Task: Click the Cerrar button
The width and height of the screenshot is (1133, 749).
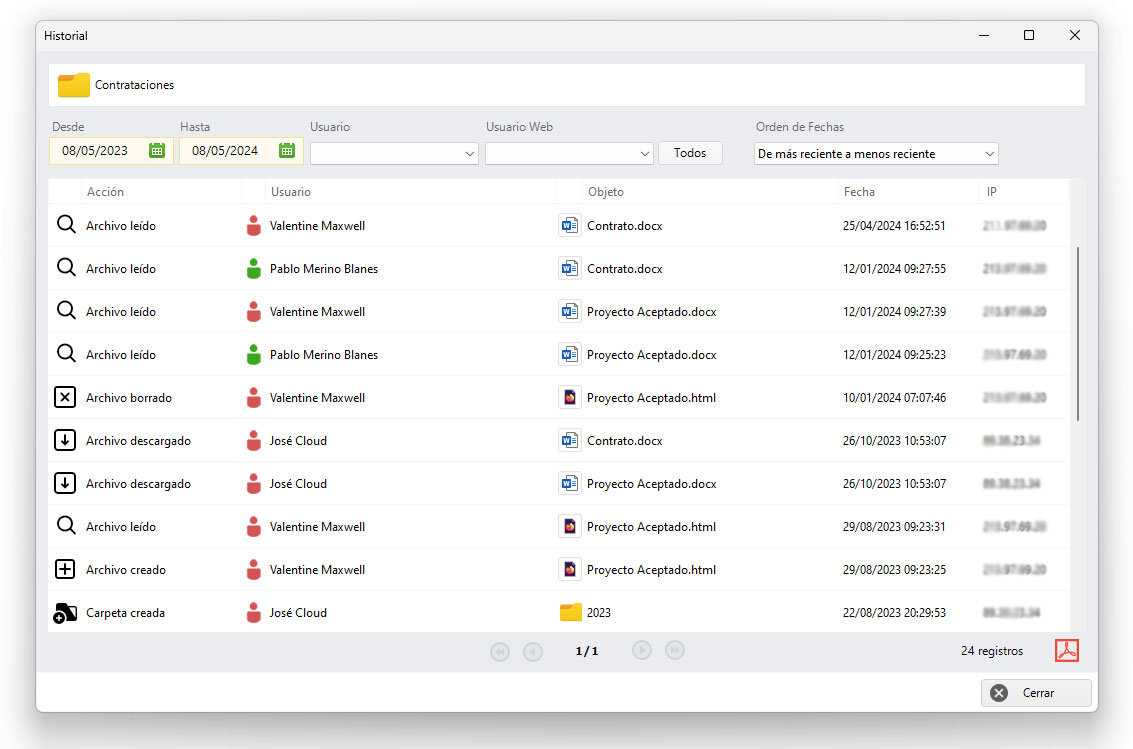Action: pos(1036,693)
